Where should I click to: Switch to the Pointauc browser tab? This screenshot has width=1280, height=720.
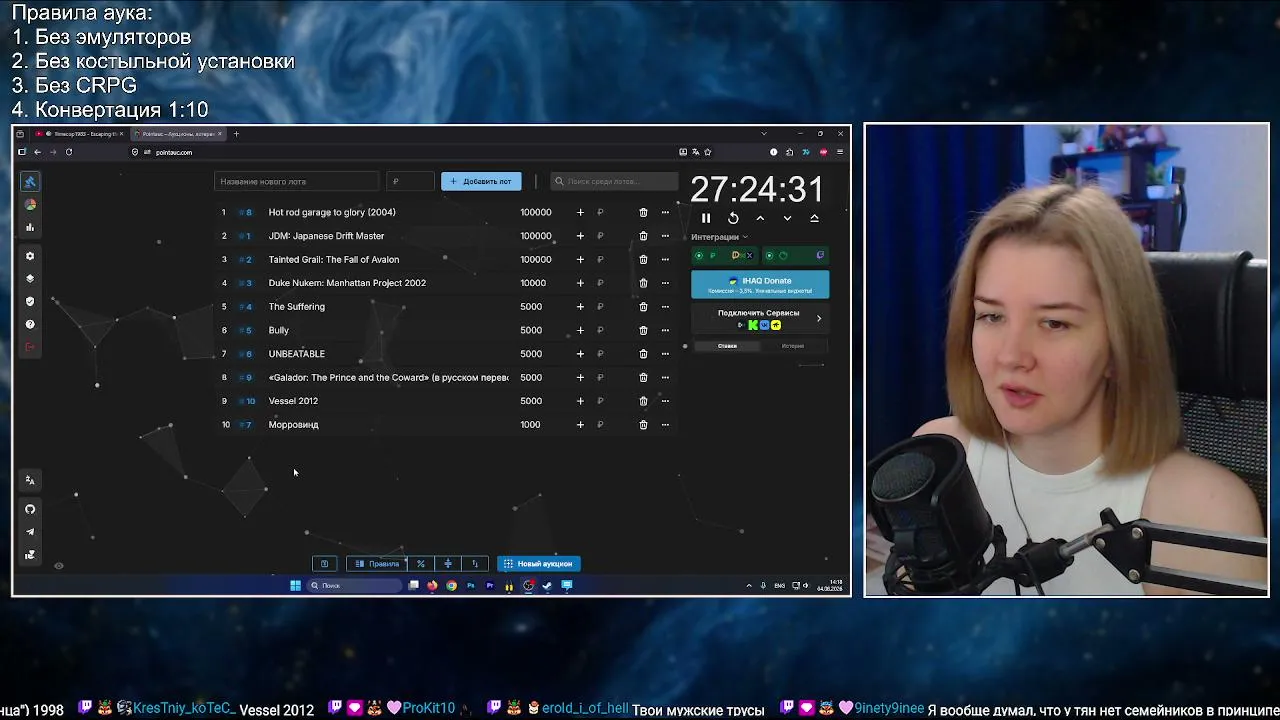[x=179, y=134]
